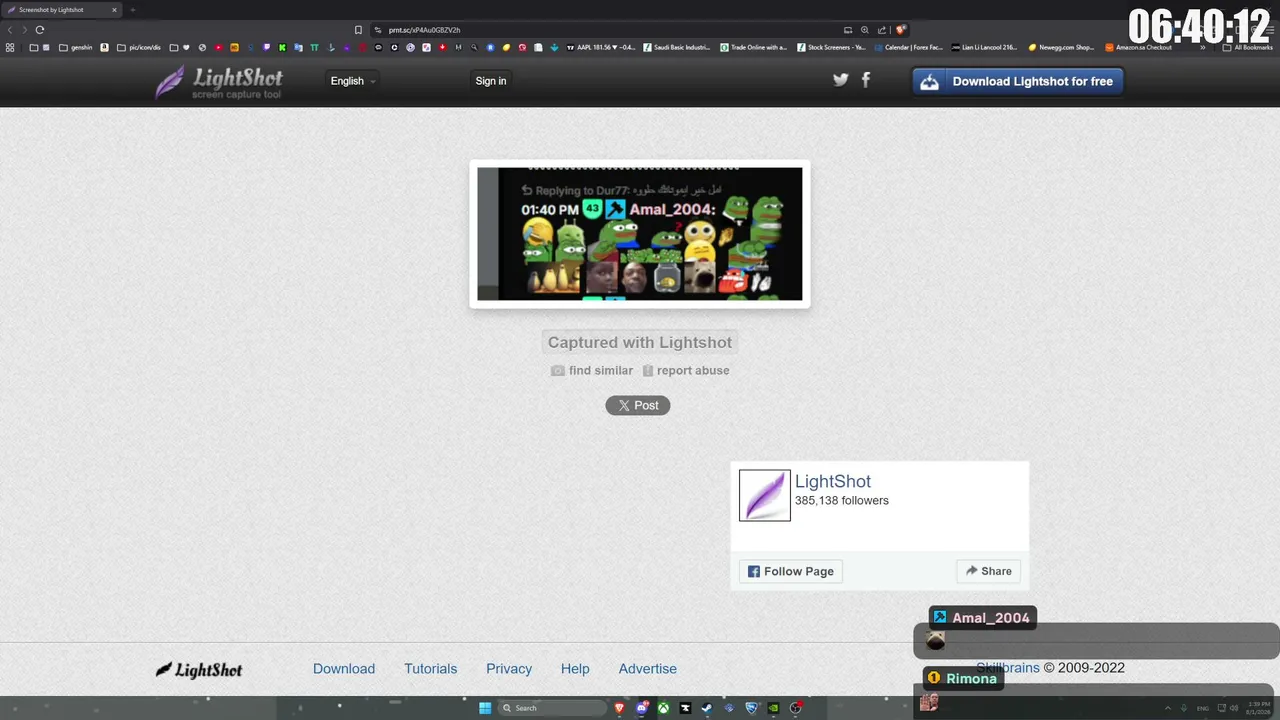Screen dimensions: 1280x720
Task: Click the zoom magnifier icon in address bar
Action: click(865, 30)
